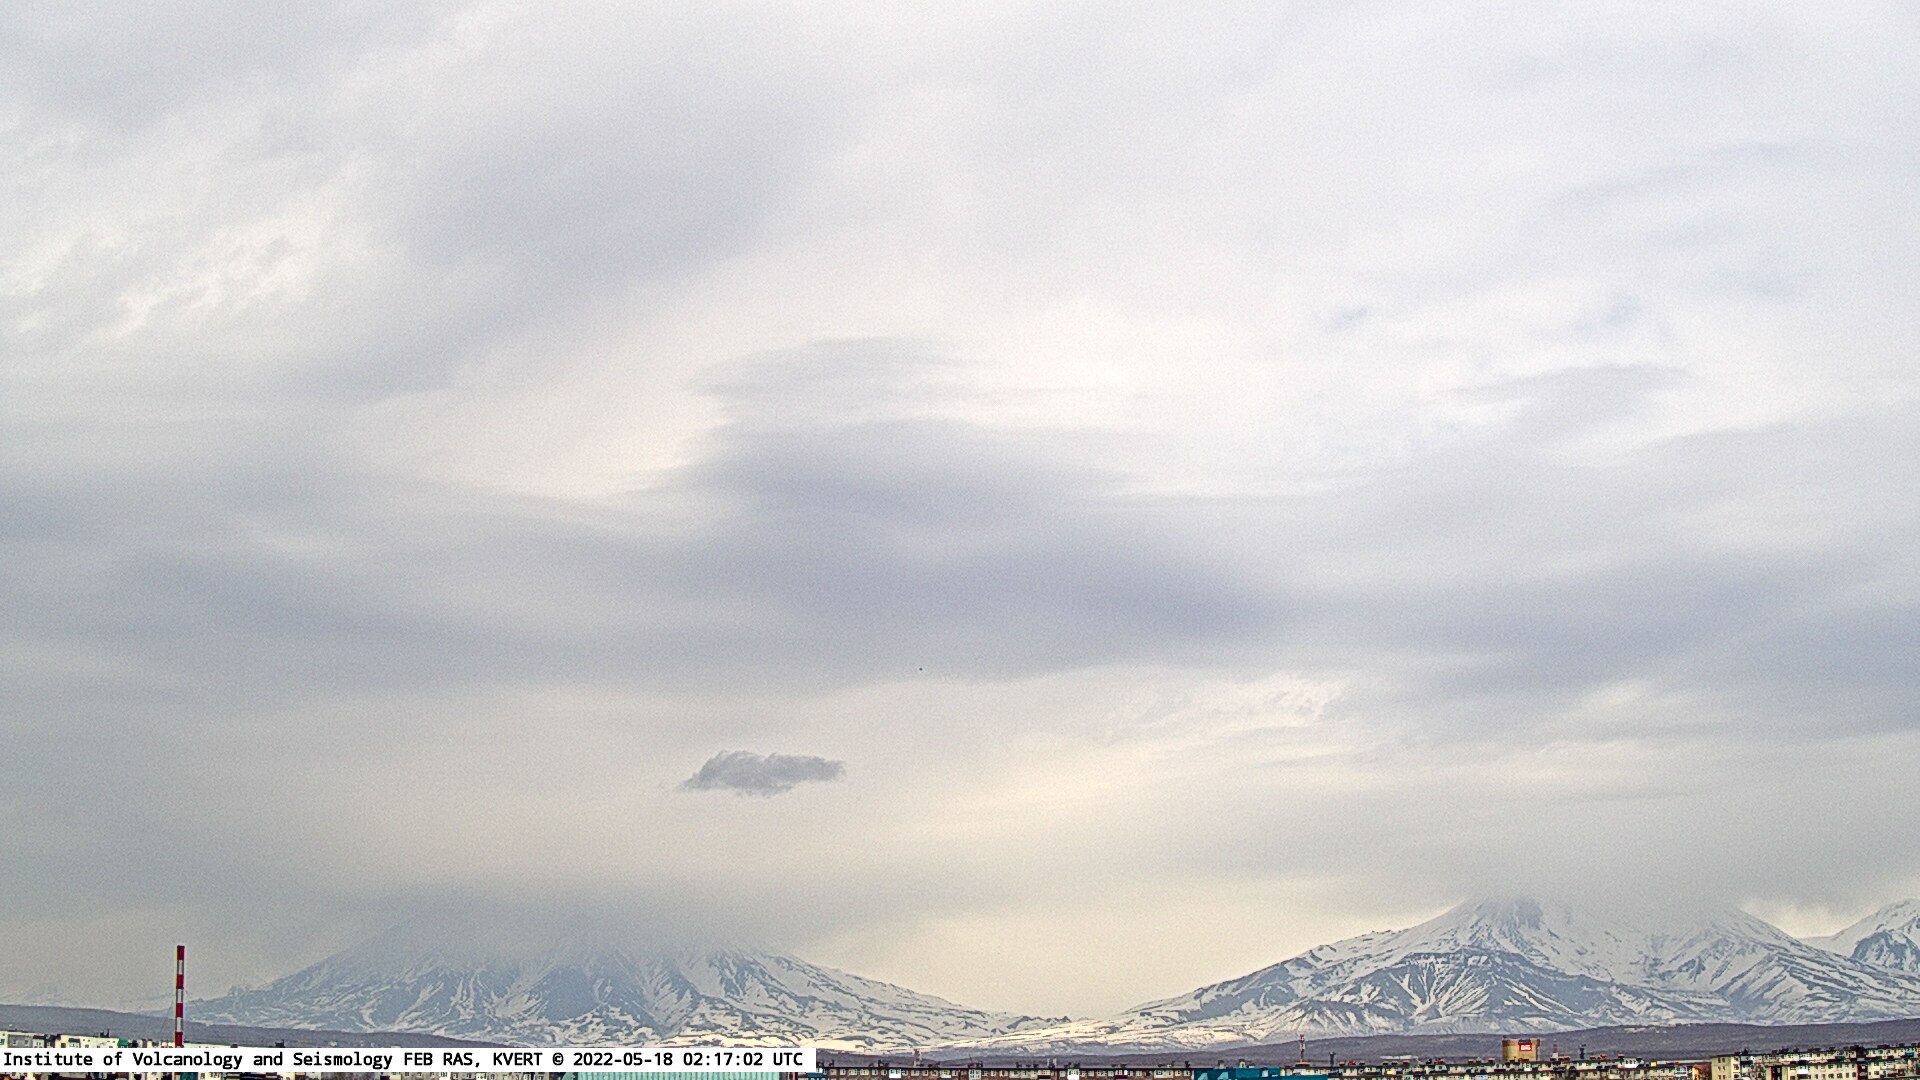Click the "2022-05-18 02:17:02 UTC" timestamp
Screen dimensions: 1920x1080
point(688,1059)
